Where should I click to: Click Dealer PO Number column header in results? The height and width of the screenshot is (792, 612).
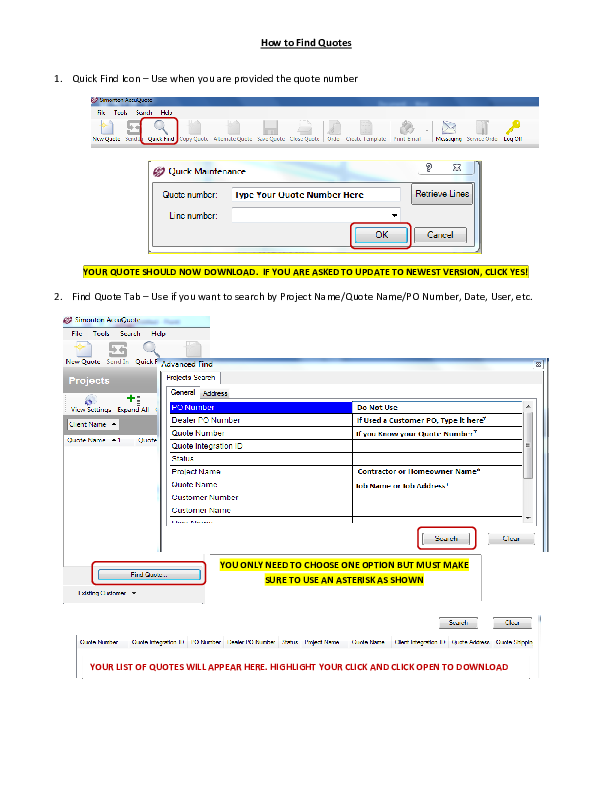click(251, 642)
